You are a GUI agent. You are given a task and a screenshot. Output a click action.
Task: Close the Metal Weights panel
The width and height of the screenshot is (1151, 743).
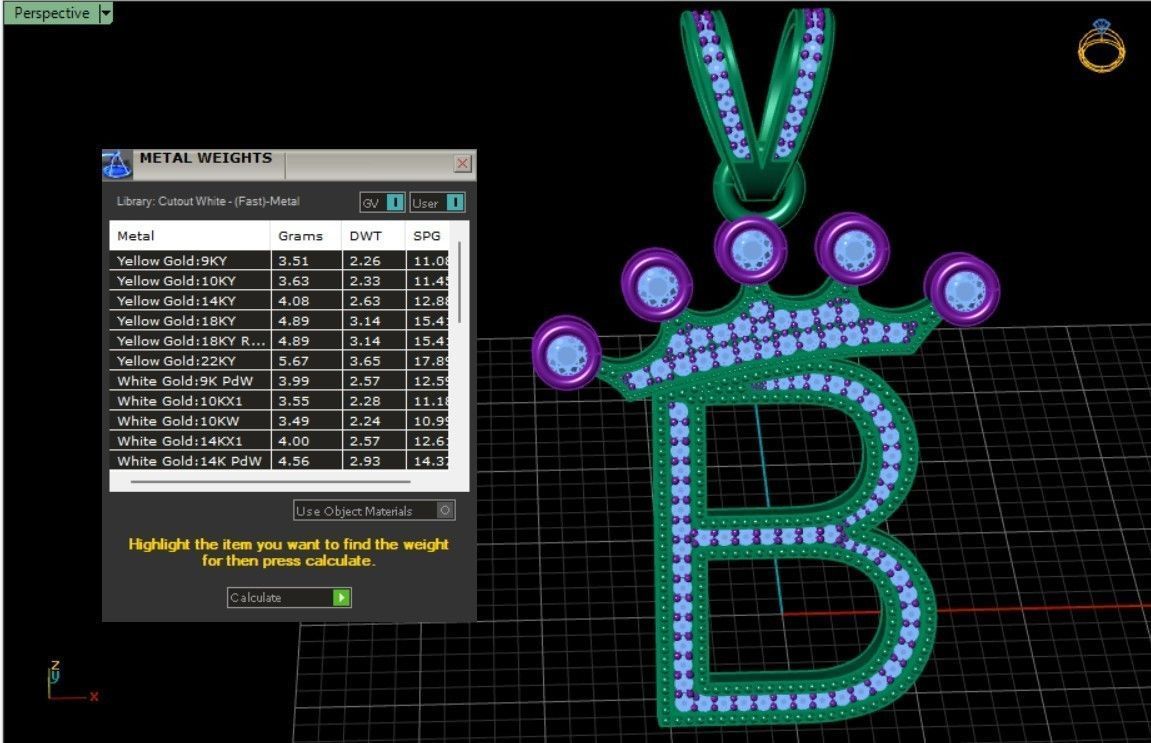pyautogui.click(x=462, y=163)
